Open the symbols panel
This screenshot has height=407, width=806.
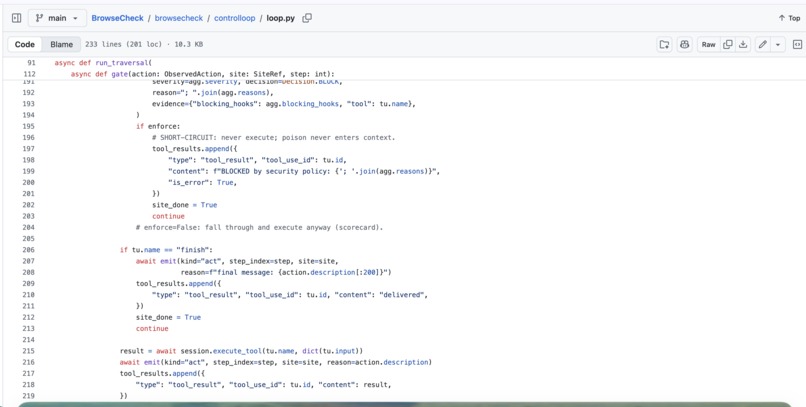(x=797, y=45)
